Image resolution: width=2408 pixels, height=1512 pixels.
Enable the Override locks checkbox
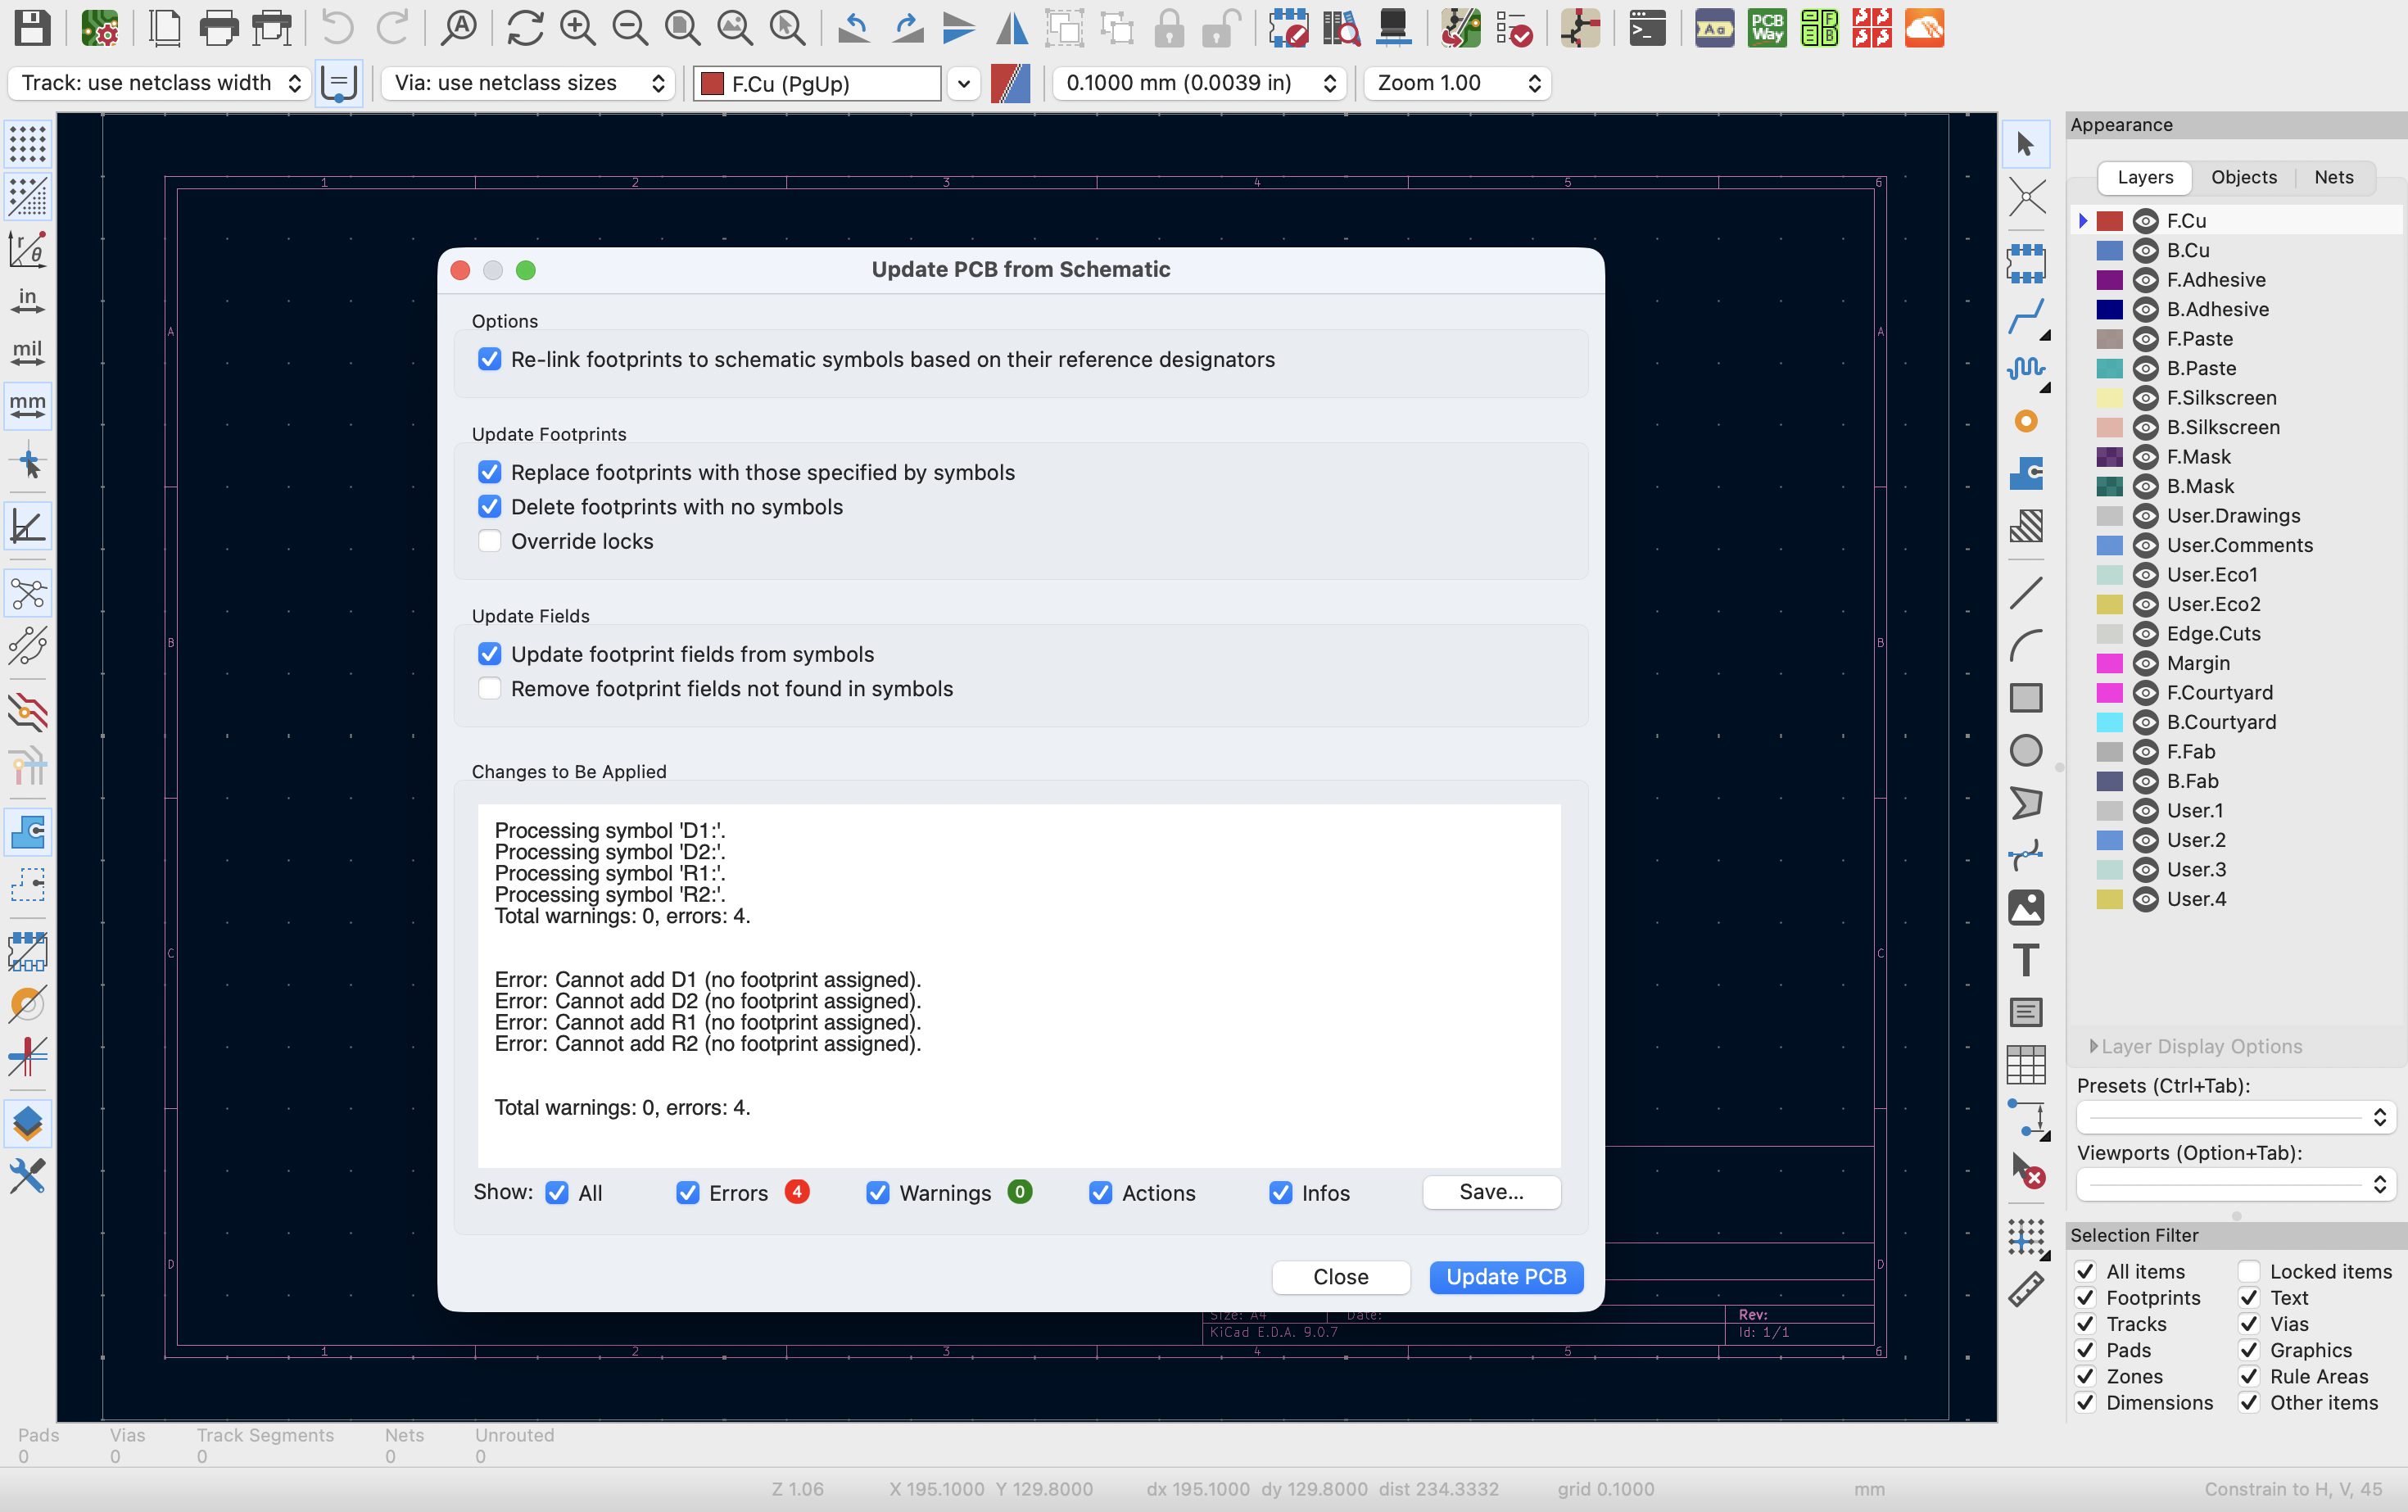click(x=489, y=541)
